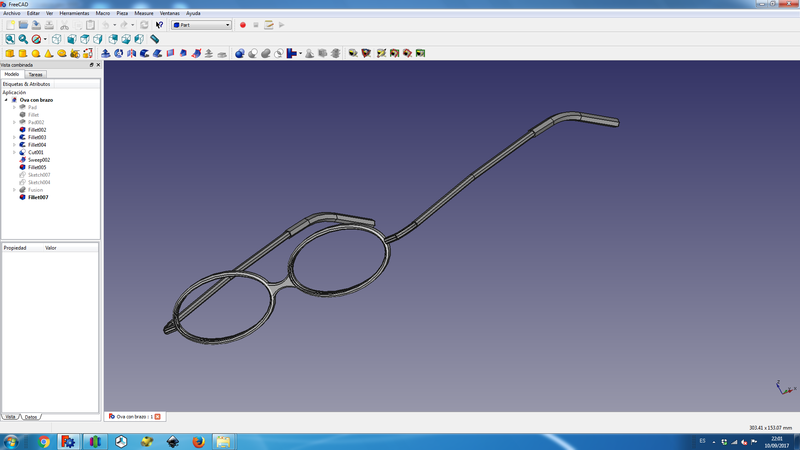Image resolution: width=800 pixels, height=450 pixels.
Task: Open the Editar menu
Action: pyautogui.click(x=33, y=13)
